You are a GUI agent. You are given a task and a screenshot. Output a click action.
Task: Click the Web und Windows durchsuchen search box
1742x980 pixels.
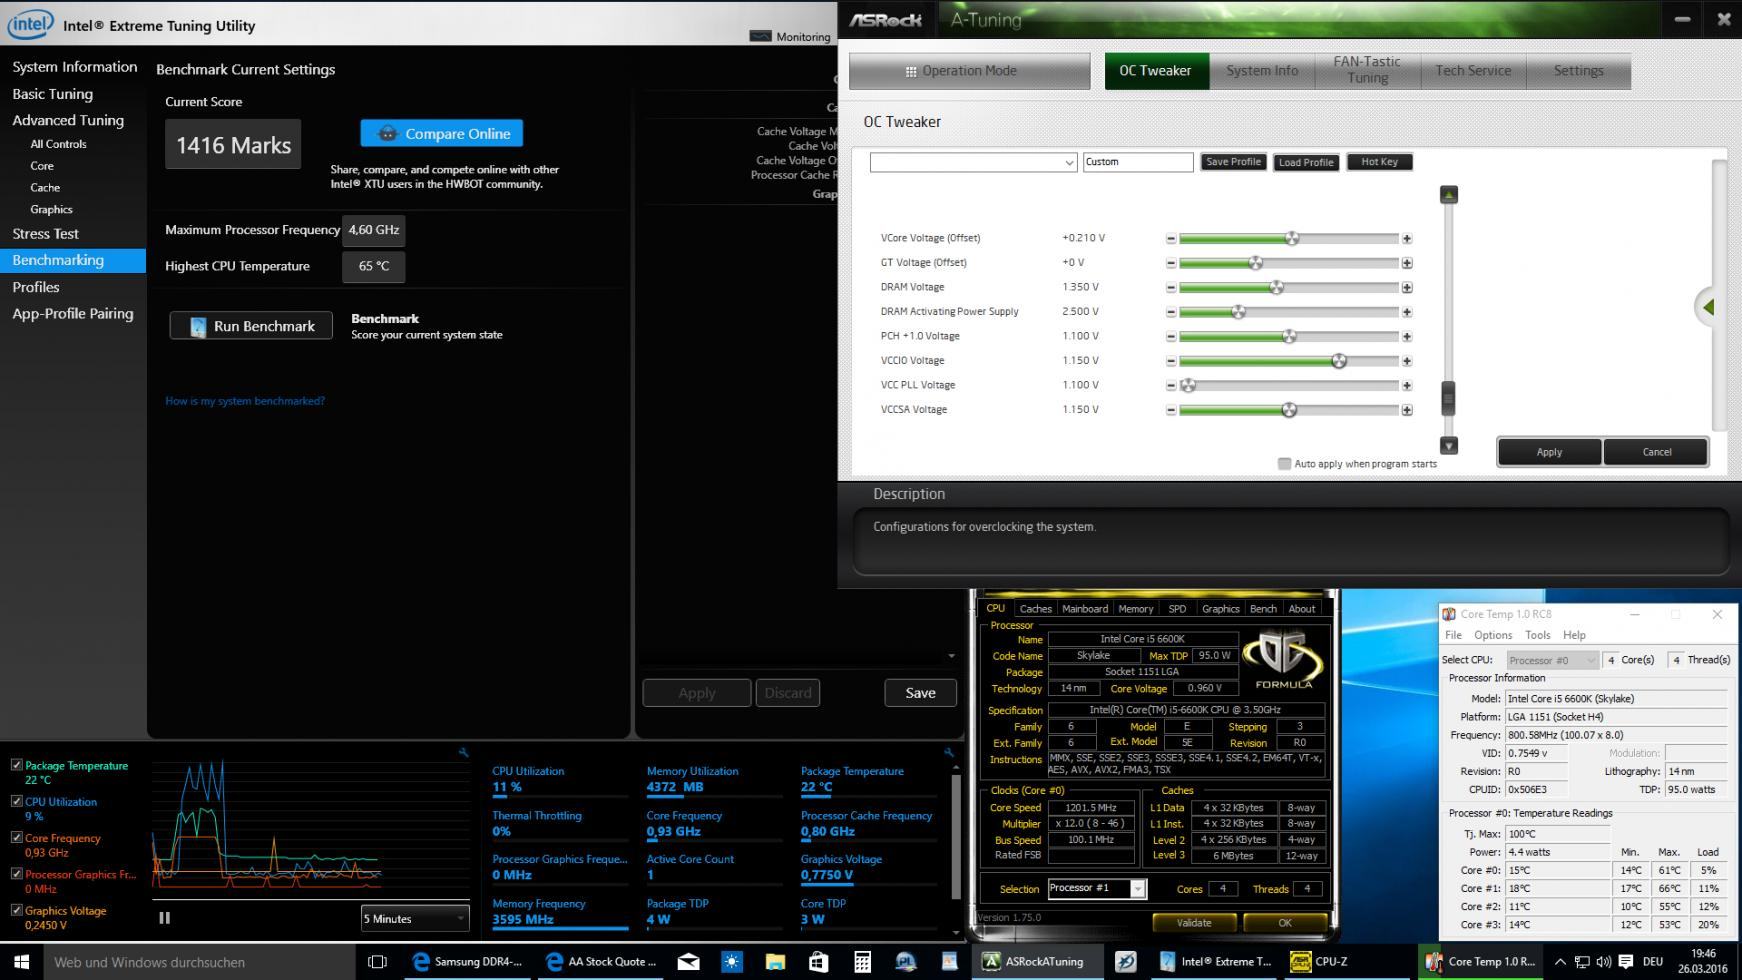200,962
